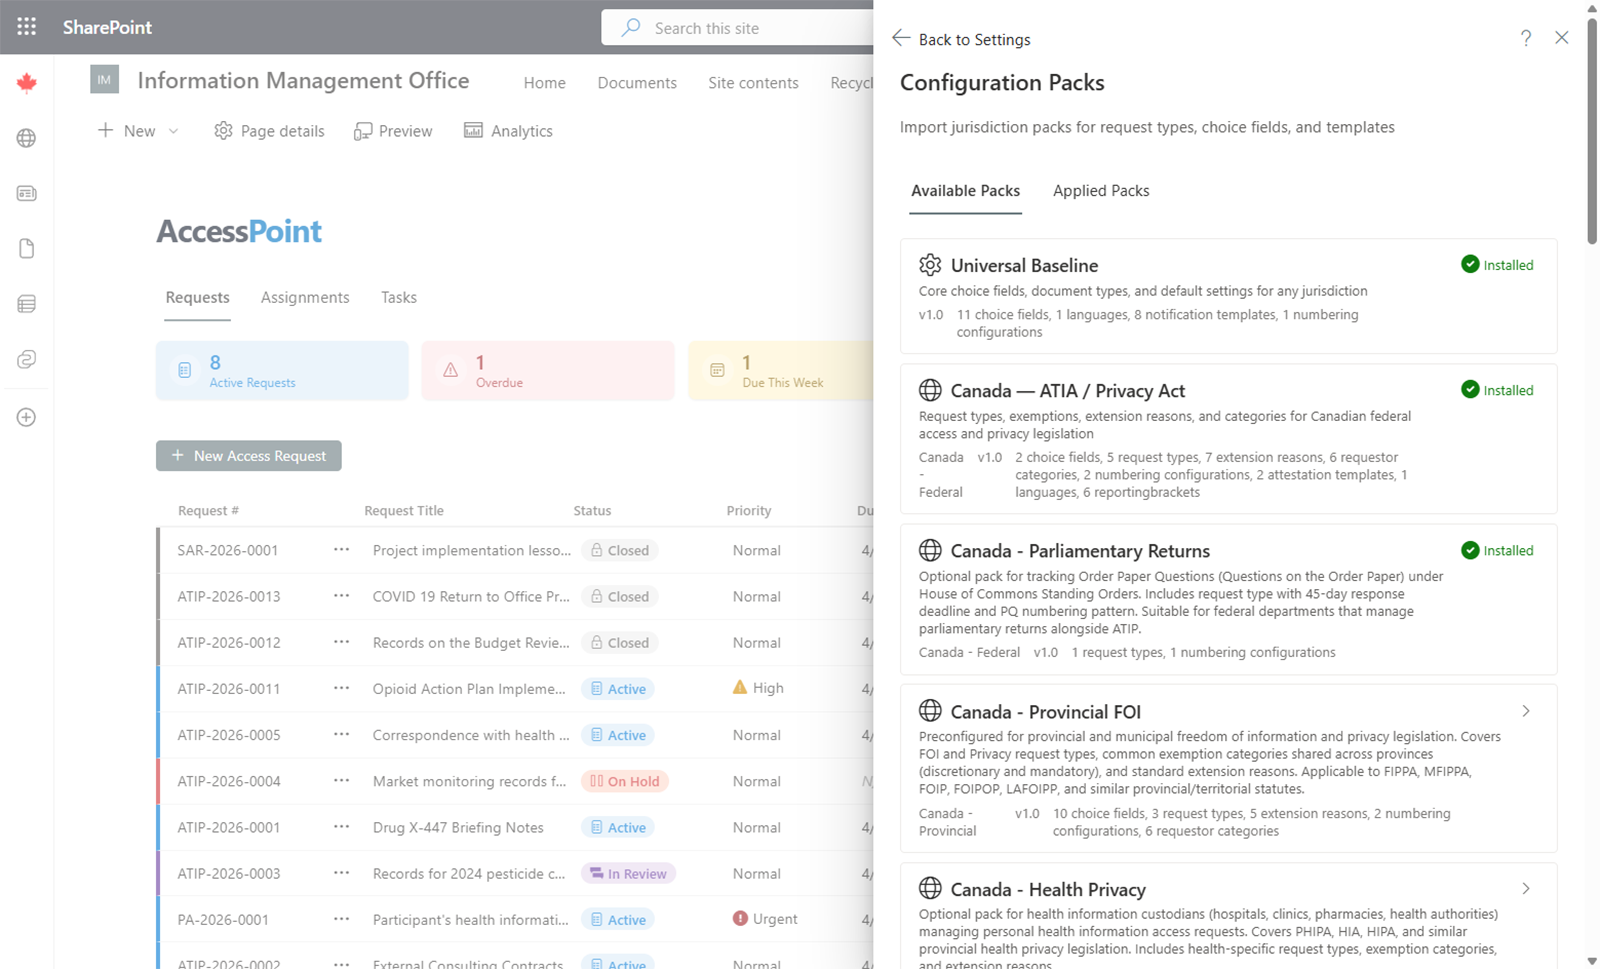
Task: Select the Canada maple leaf sidebar icon
Action: 26,83
